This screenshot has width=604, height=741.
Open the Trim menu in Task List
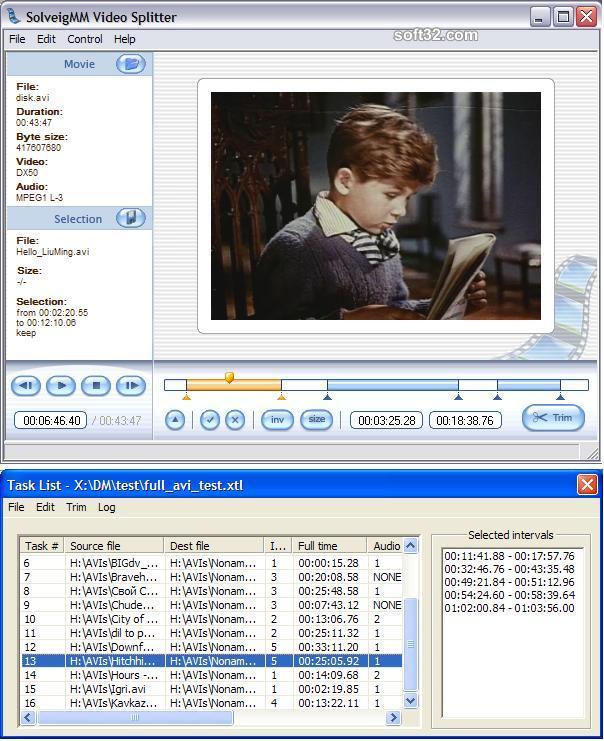(x=76, y=507)
